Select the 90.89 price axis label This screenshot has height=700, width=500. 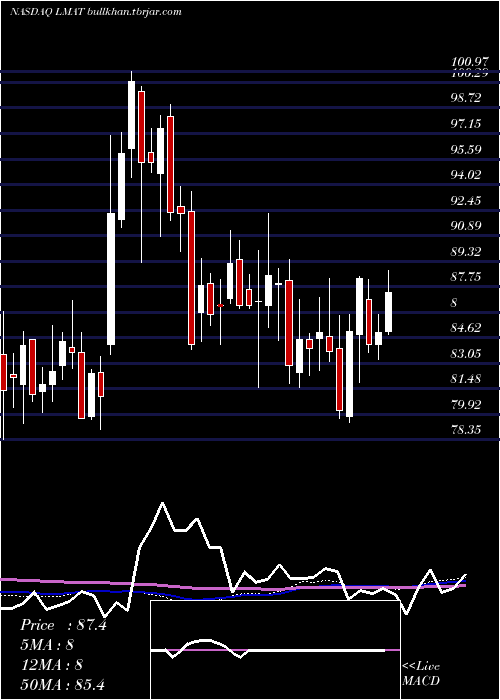click(x=466, y=226)
